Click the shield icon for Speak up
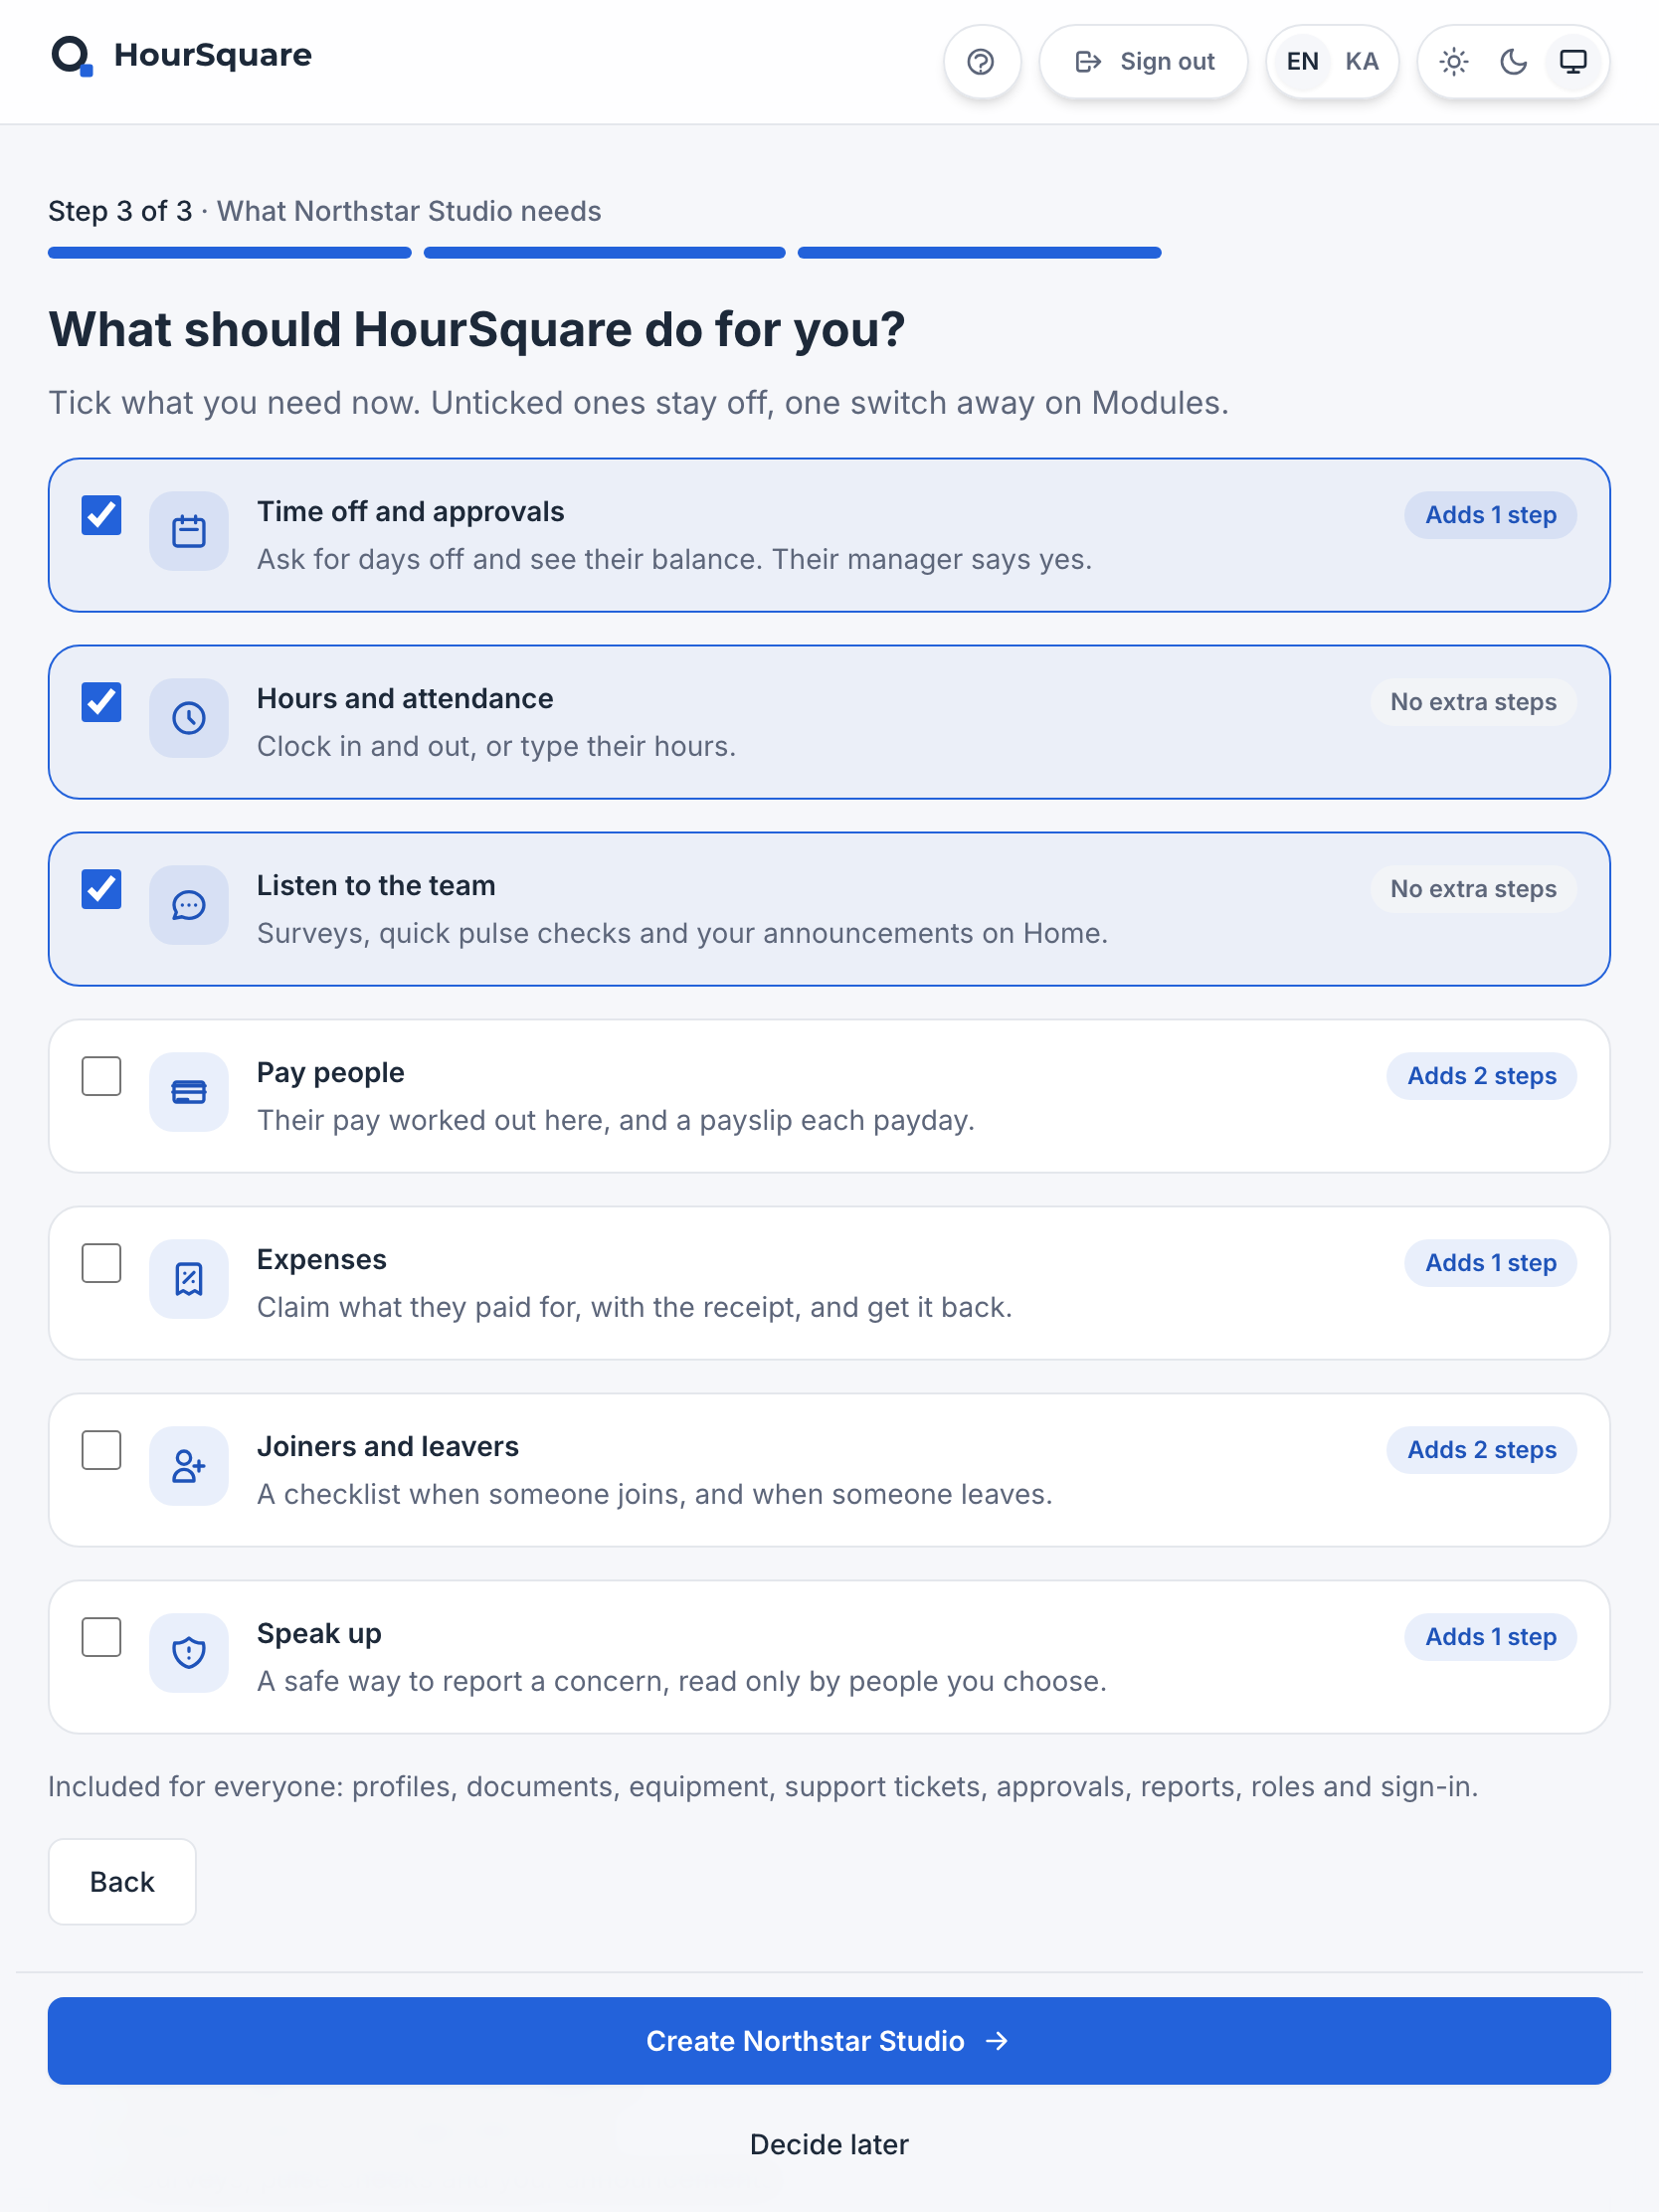 tap(189, 1653)
